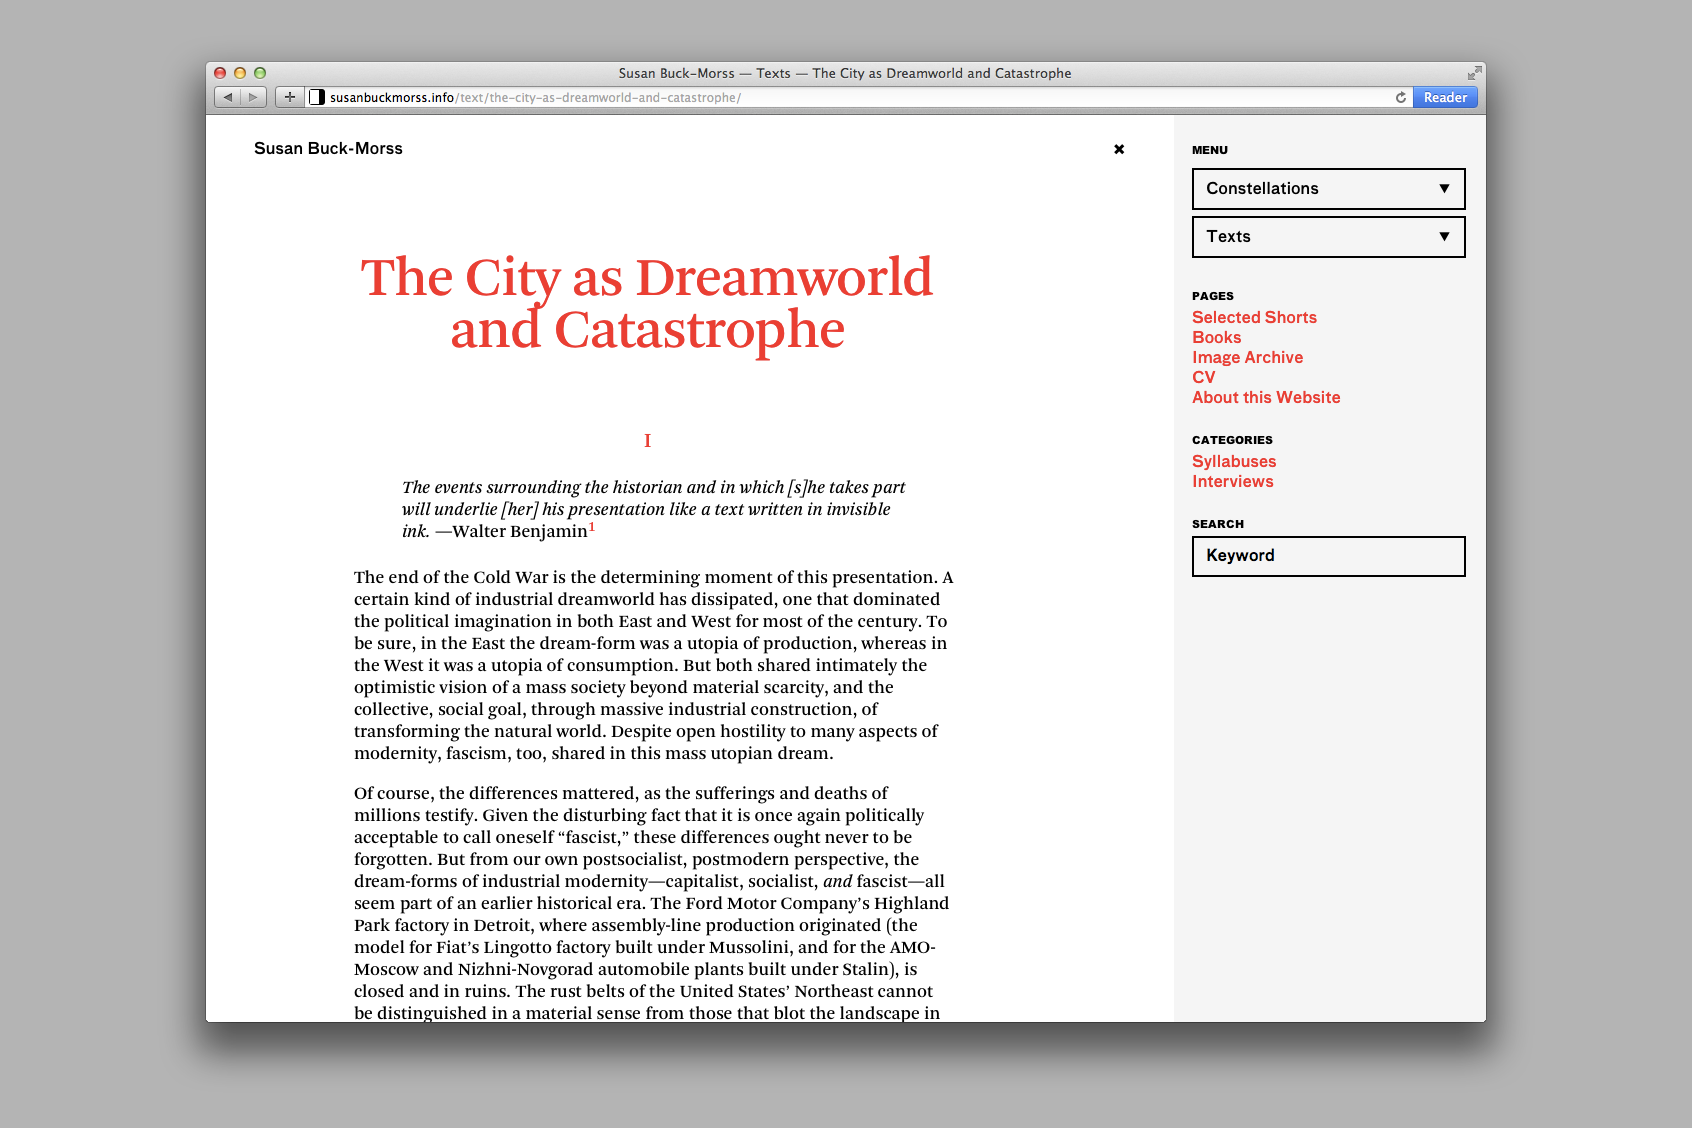The image size is (1692, 1128).
Task: Click the browser forward arrow button
Action: 254,97
